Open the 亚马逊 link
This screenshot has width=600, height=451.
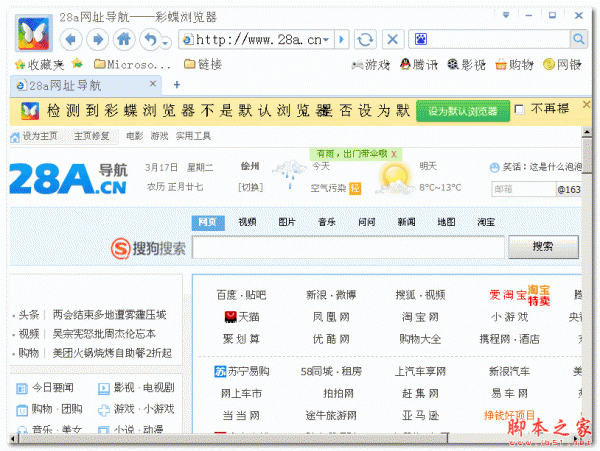point(421,415)
